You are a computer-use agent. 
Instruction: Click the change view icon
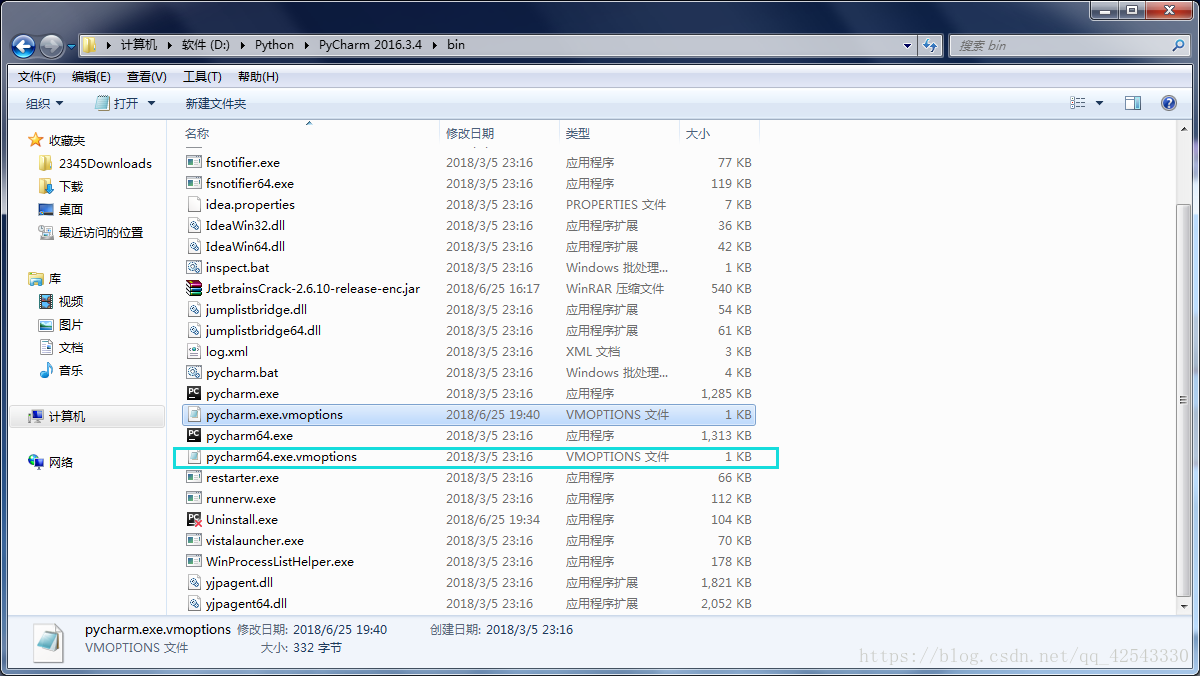[x=1077, y=103]
